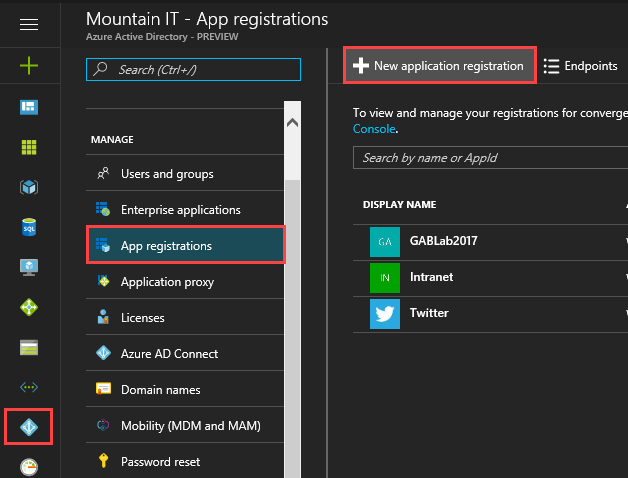Open Azure AD Connect menu item
Screen dimensions: 628x478
click(169, 354)
